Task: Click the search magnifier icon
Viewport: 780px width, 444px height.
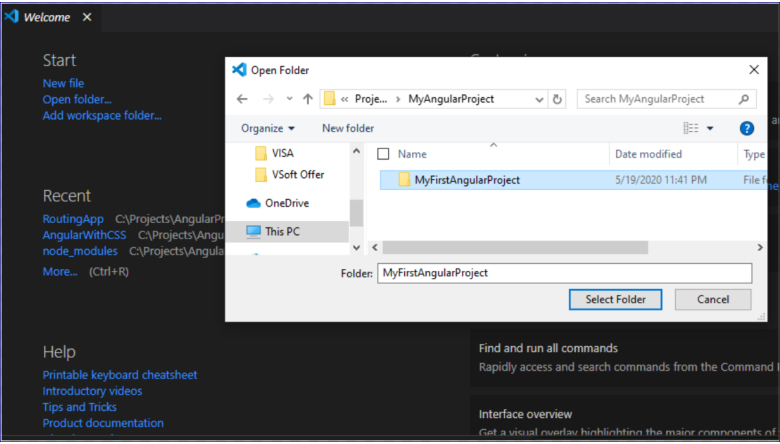Action: tap(743, 99)
